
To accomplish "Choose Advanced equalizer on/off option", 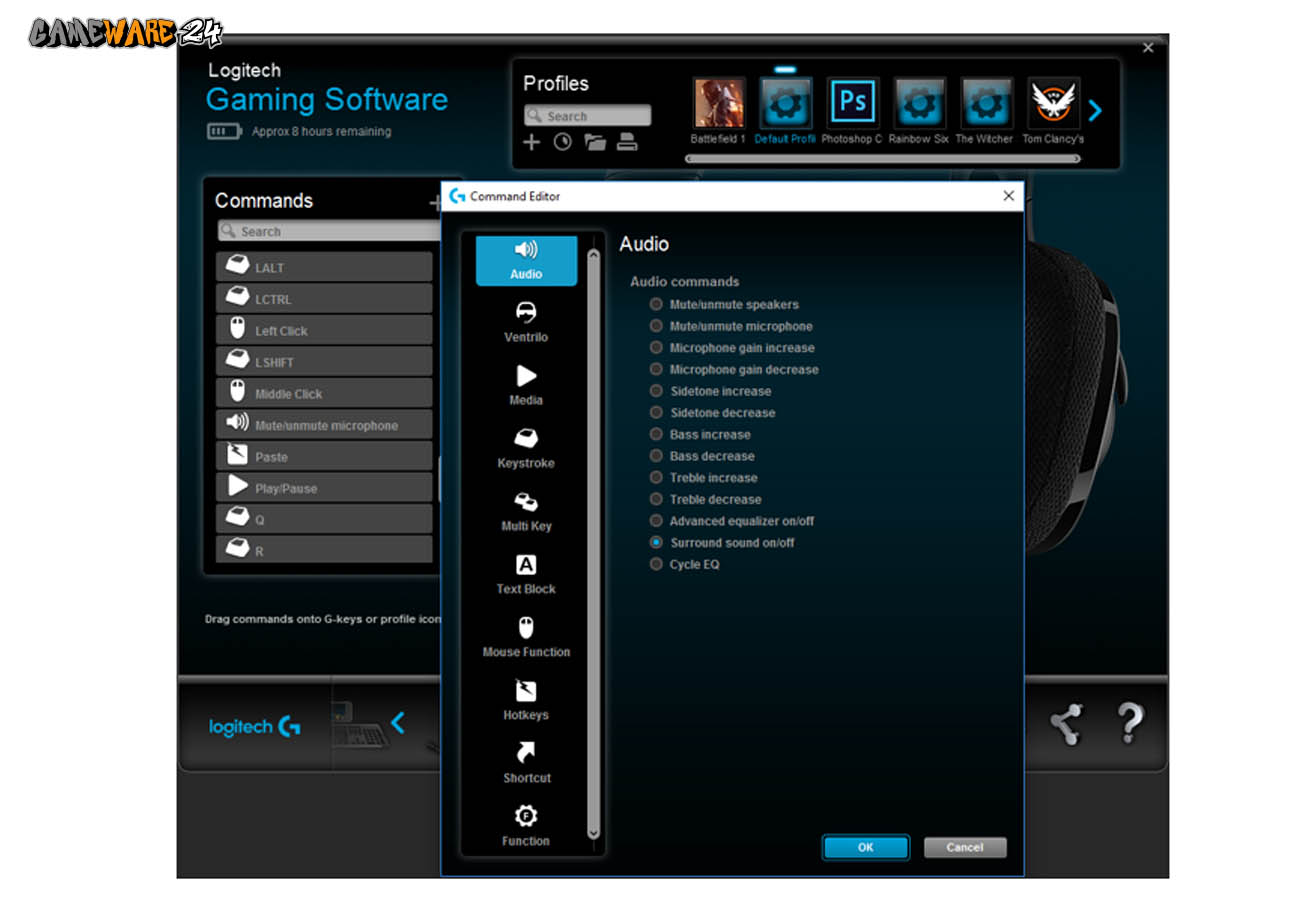I will 656,521.
